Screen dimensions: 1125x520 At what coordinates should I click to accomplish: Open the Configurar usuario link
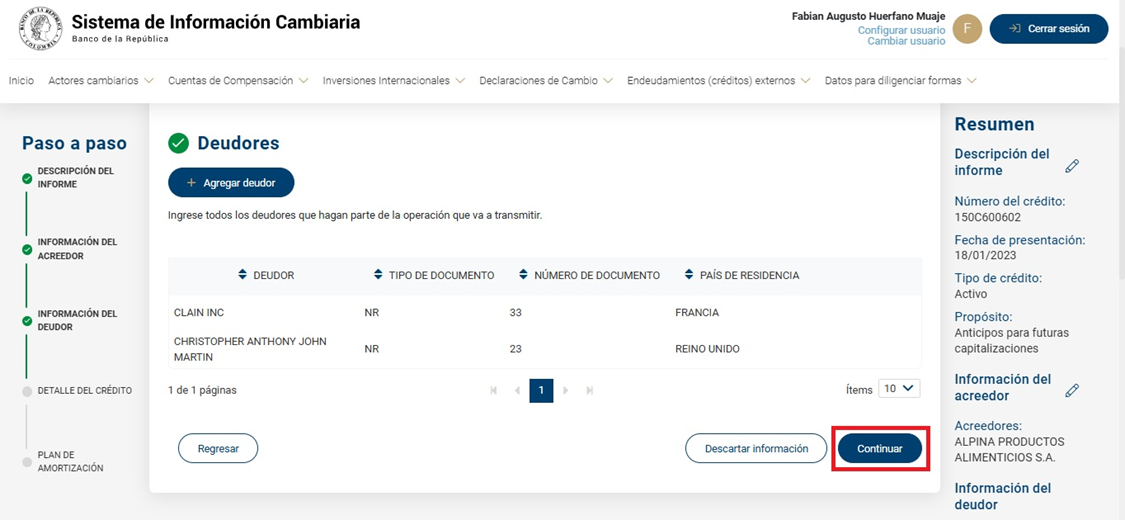901,31
